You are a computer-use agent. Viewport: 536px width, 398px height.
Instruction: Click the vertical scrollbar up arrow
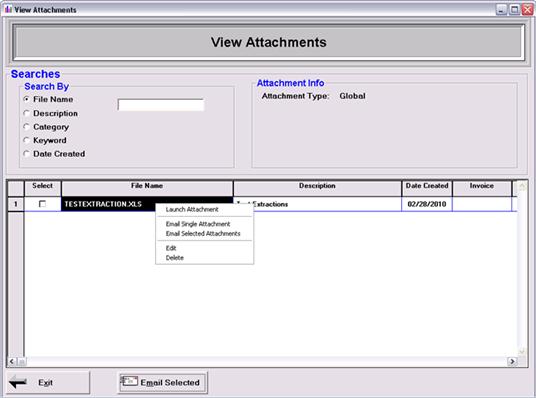[522, 186]
